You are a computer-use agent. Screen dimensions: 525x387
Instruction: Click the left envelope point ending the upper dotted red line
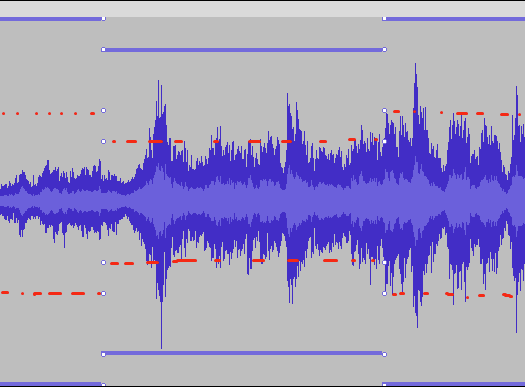click(x=103, y=110)
